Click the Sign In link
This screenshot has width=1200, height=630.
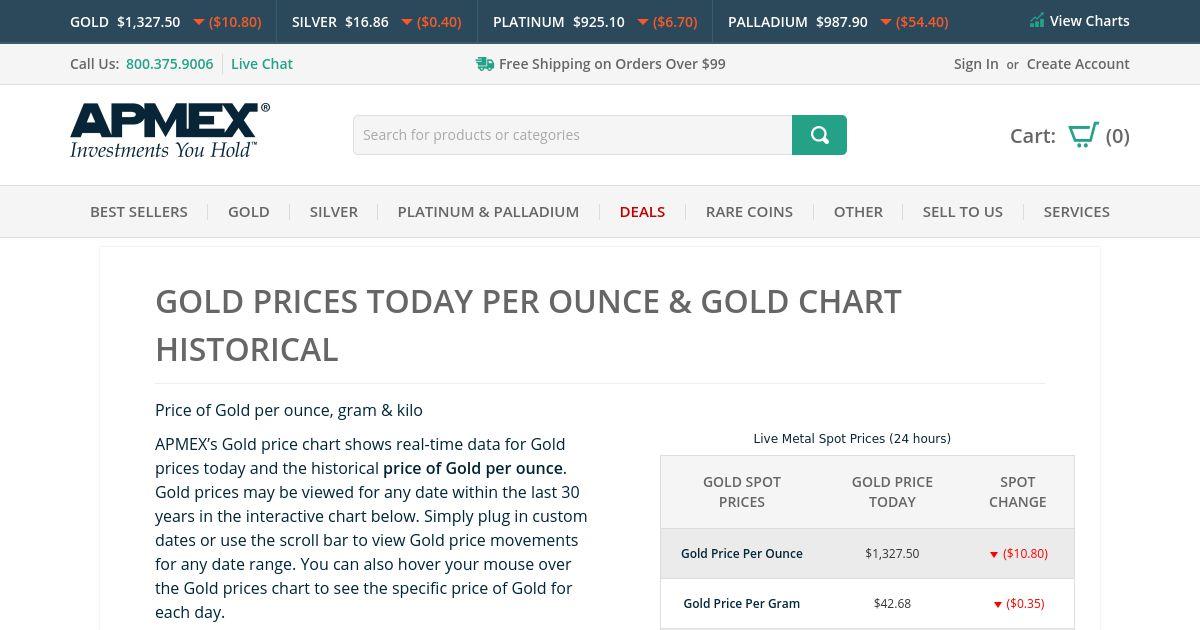coord(976,64)
